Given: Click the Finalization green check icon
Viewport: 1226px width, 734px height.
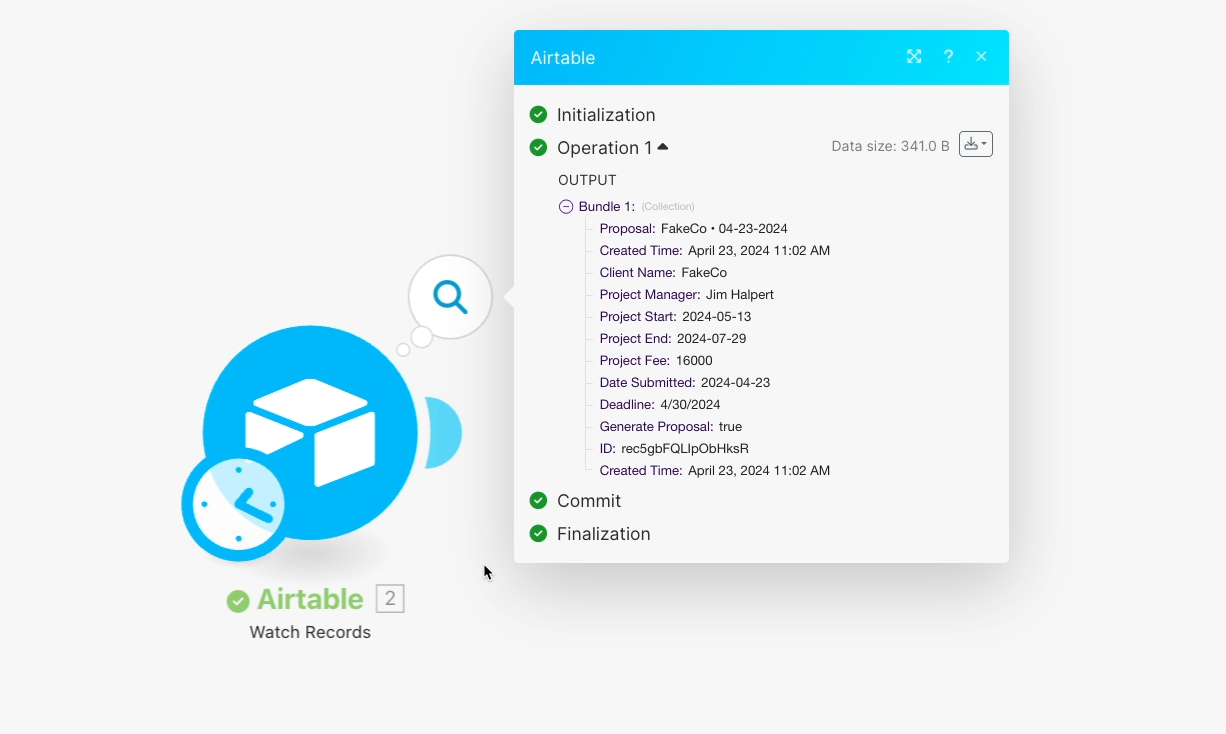Looking at the screenshot, I should pos(538,533).
